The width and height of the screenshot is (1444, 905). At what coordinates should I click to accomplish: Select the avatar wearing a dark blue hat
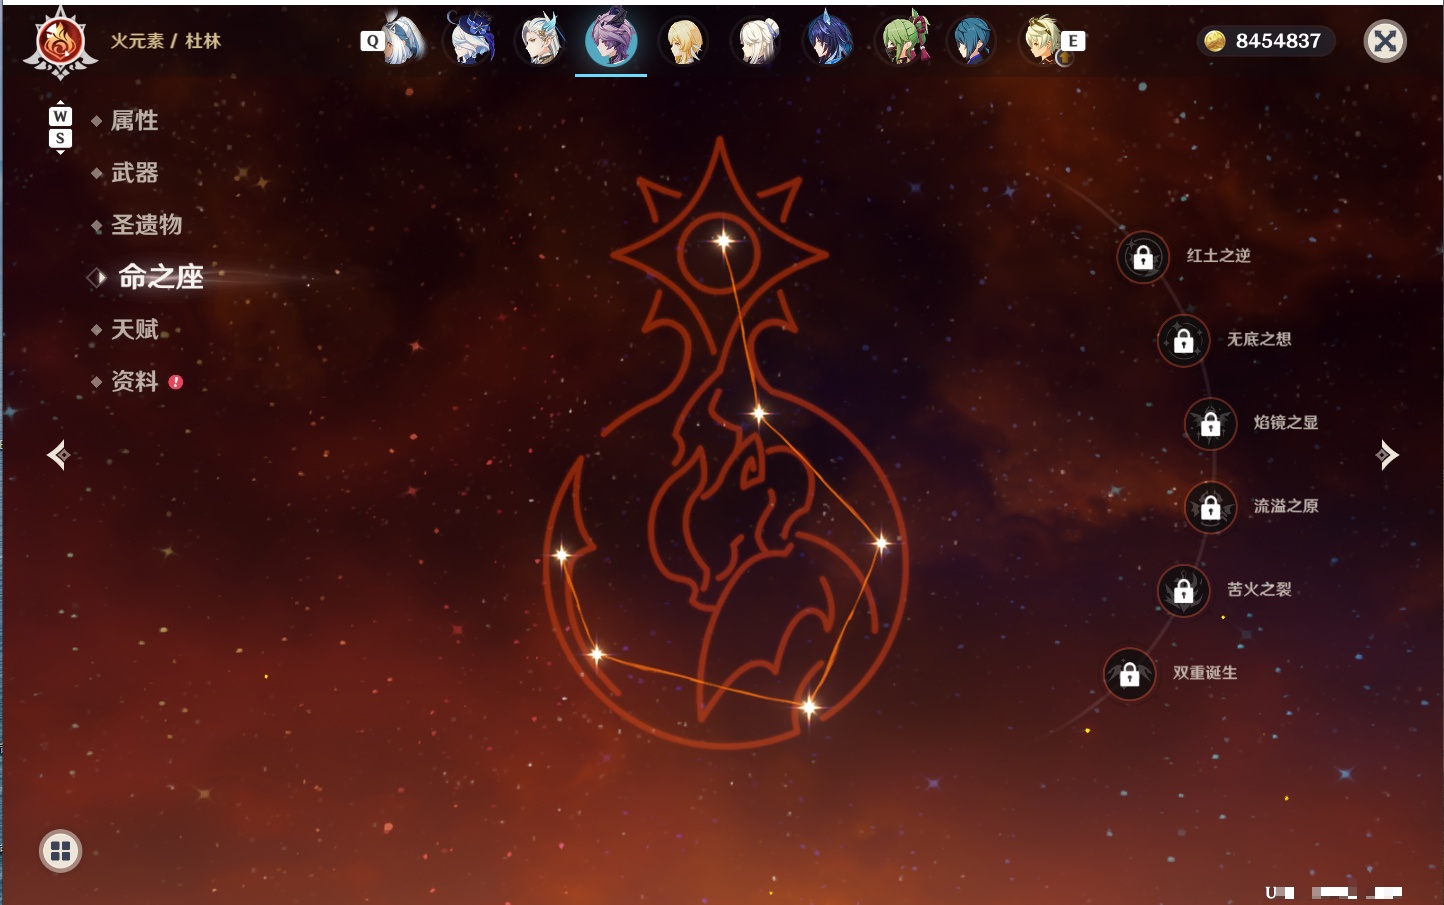tap(471, 40)
